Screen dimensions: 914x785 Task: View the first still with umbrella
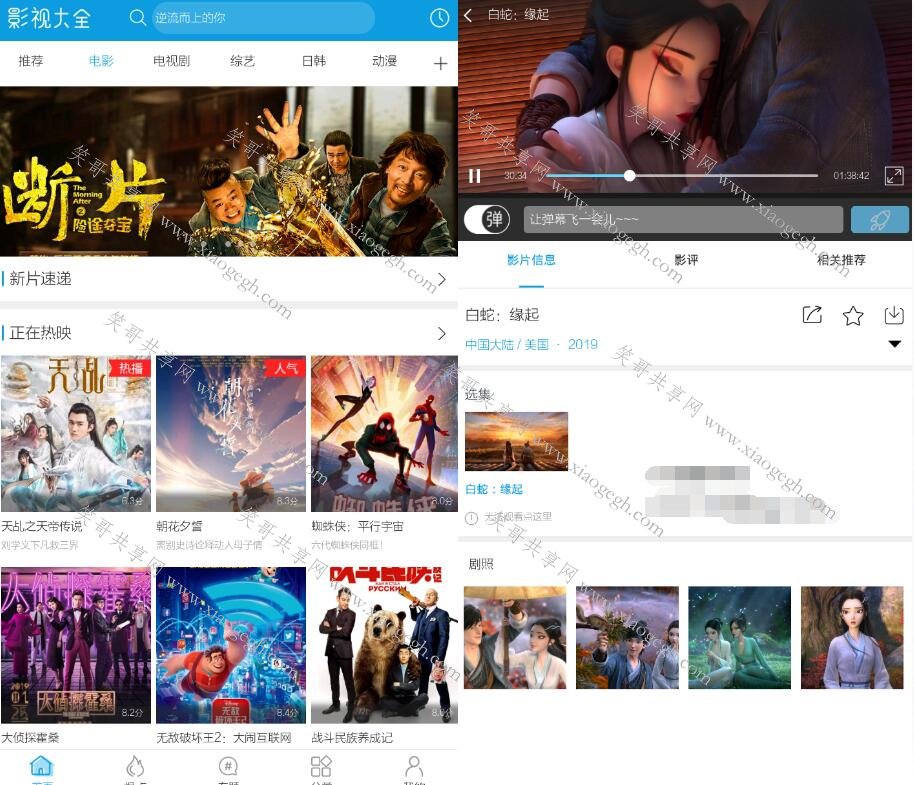(x=515, y=638)
